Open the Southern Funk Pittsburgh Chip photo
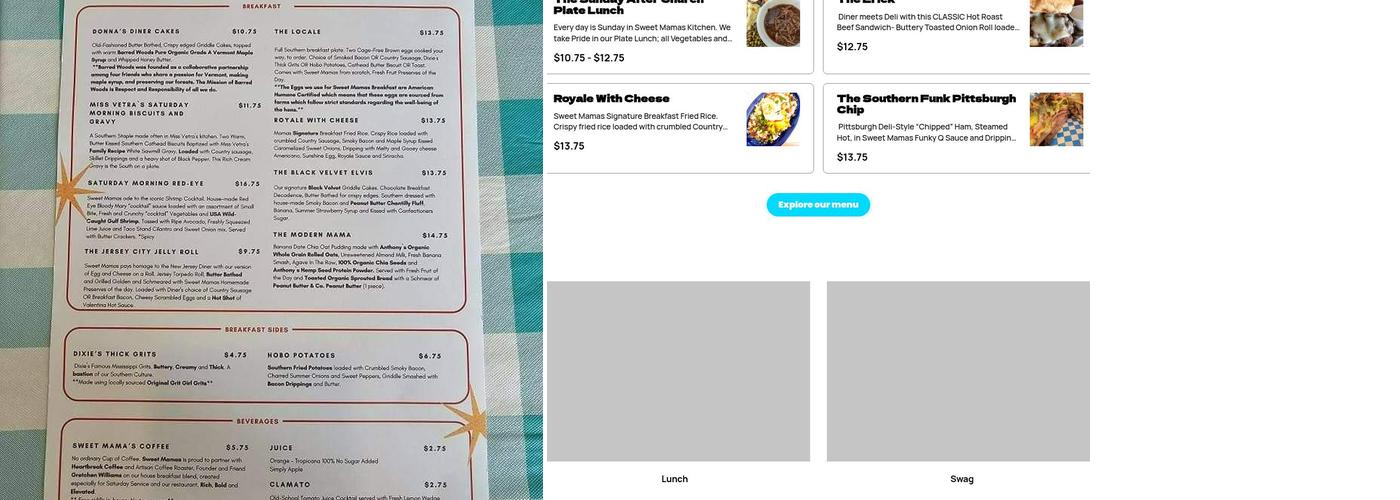 pos(1056,120)
